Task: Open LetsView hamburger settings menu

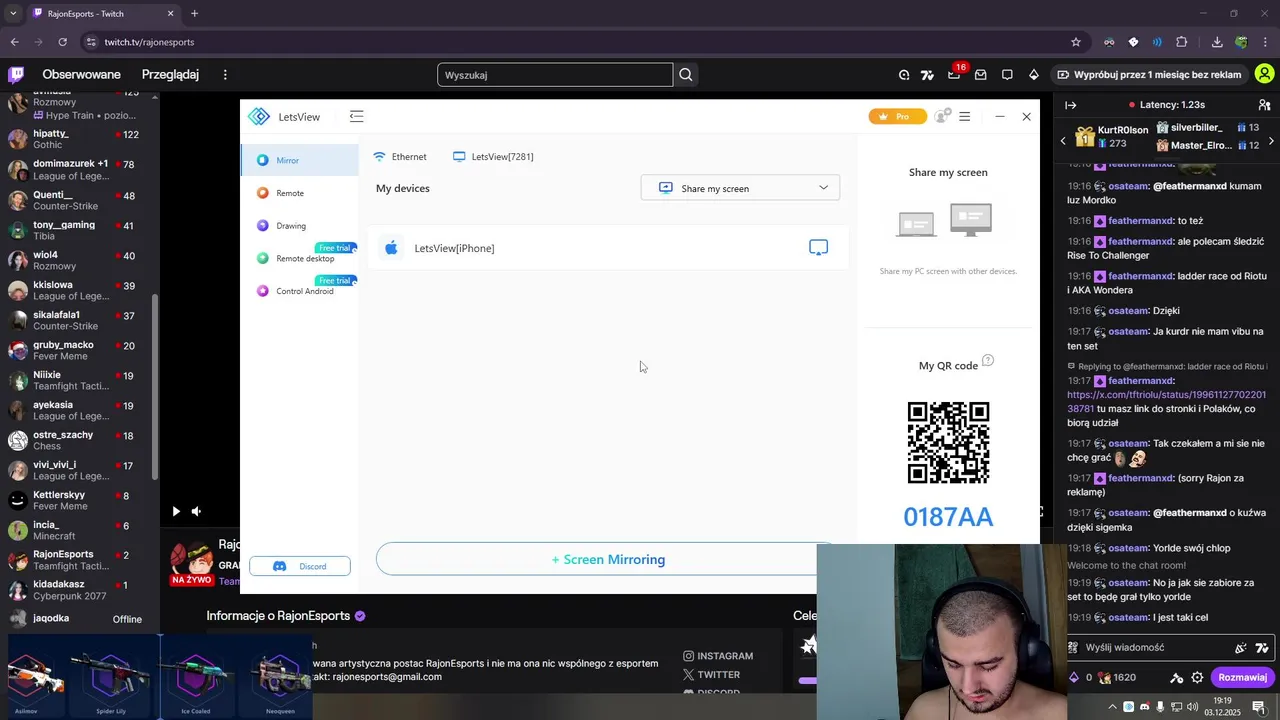Action: click(964, 116)
